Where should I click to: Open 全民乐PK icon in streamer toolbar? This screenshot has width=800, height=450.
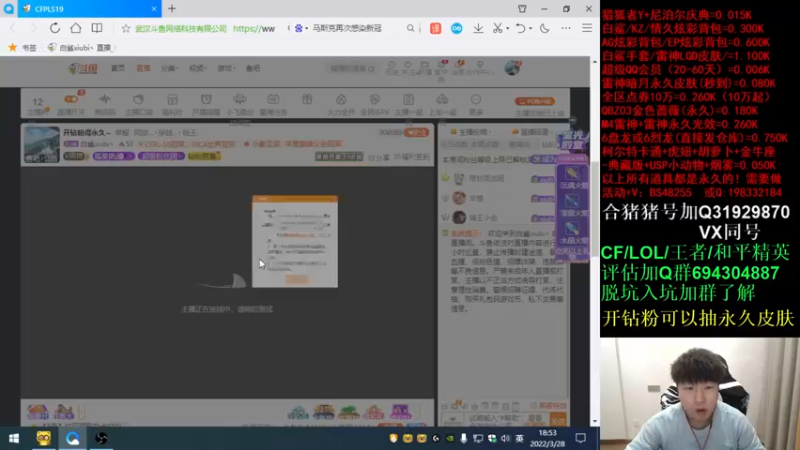[374, 104]
